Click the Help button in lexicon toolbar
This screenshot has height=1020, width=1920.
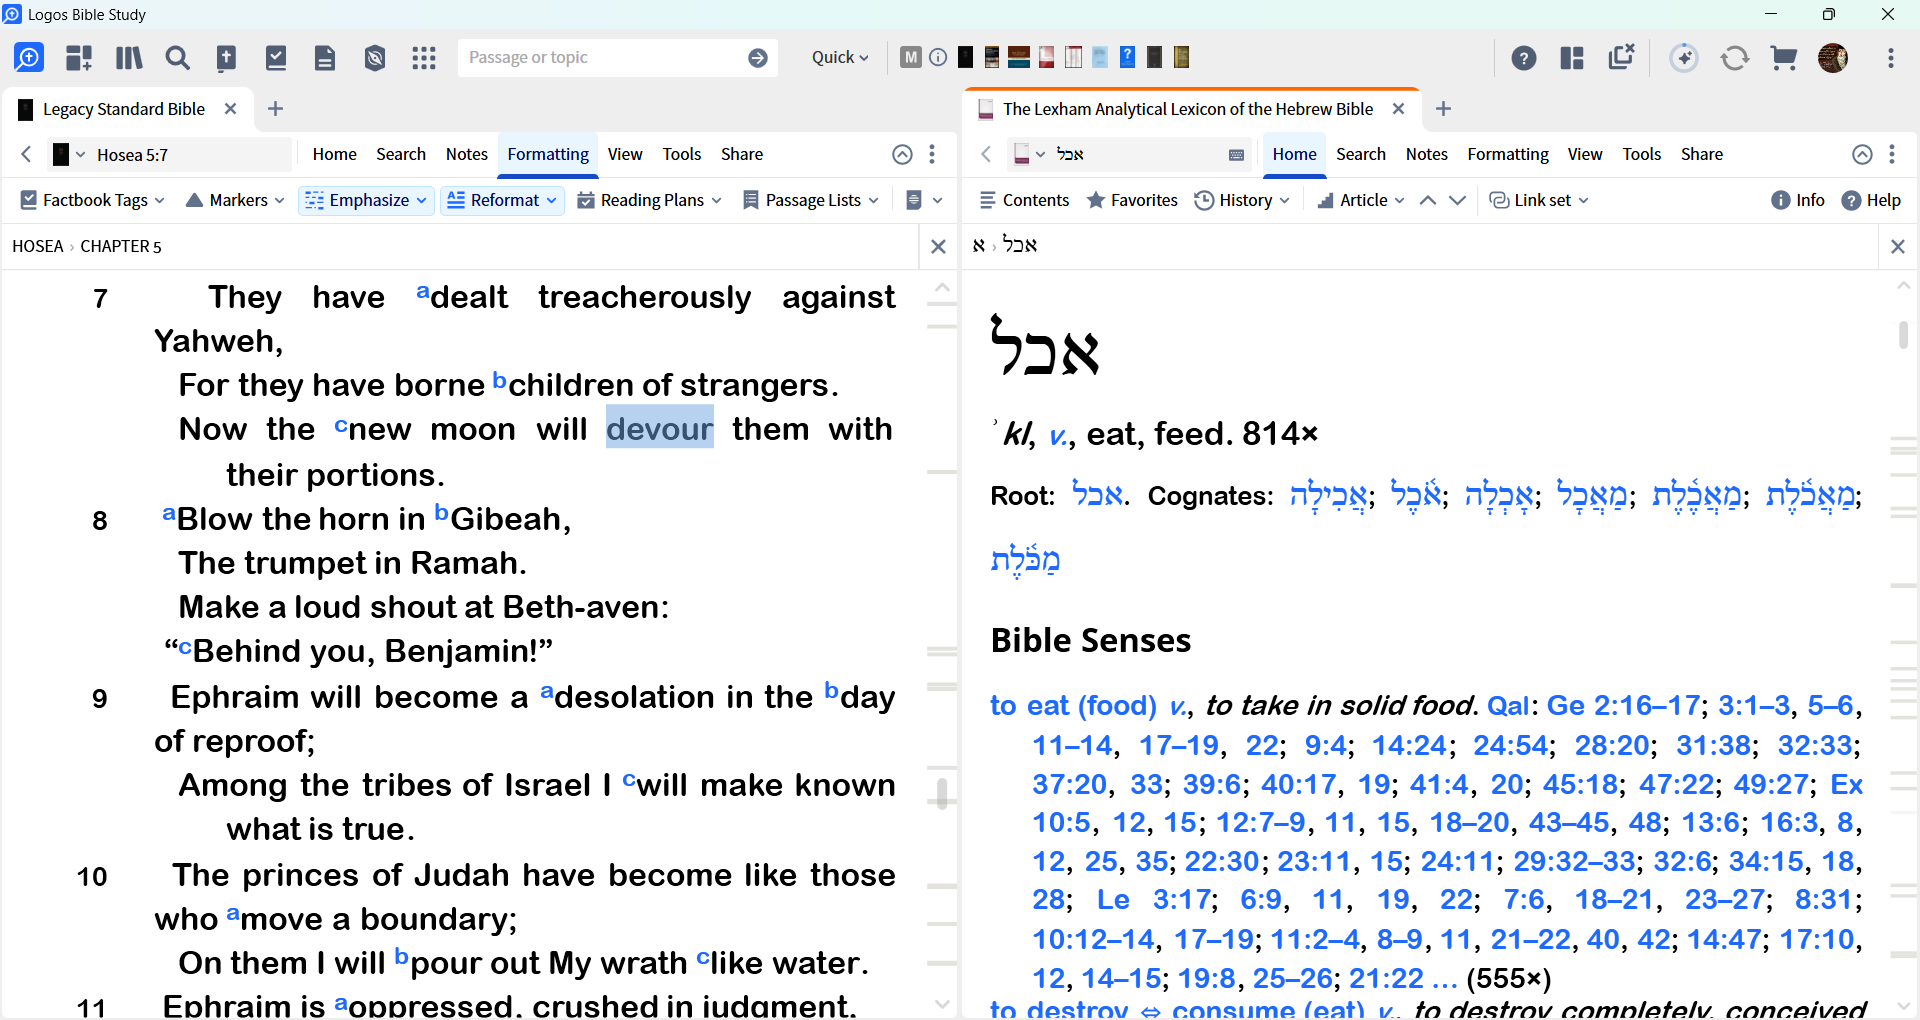click(1871, 200)
